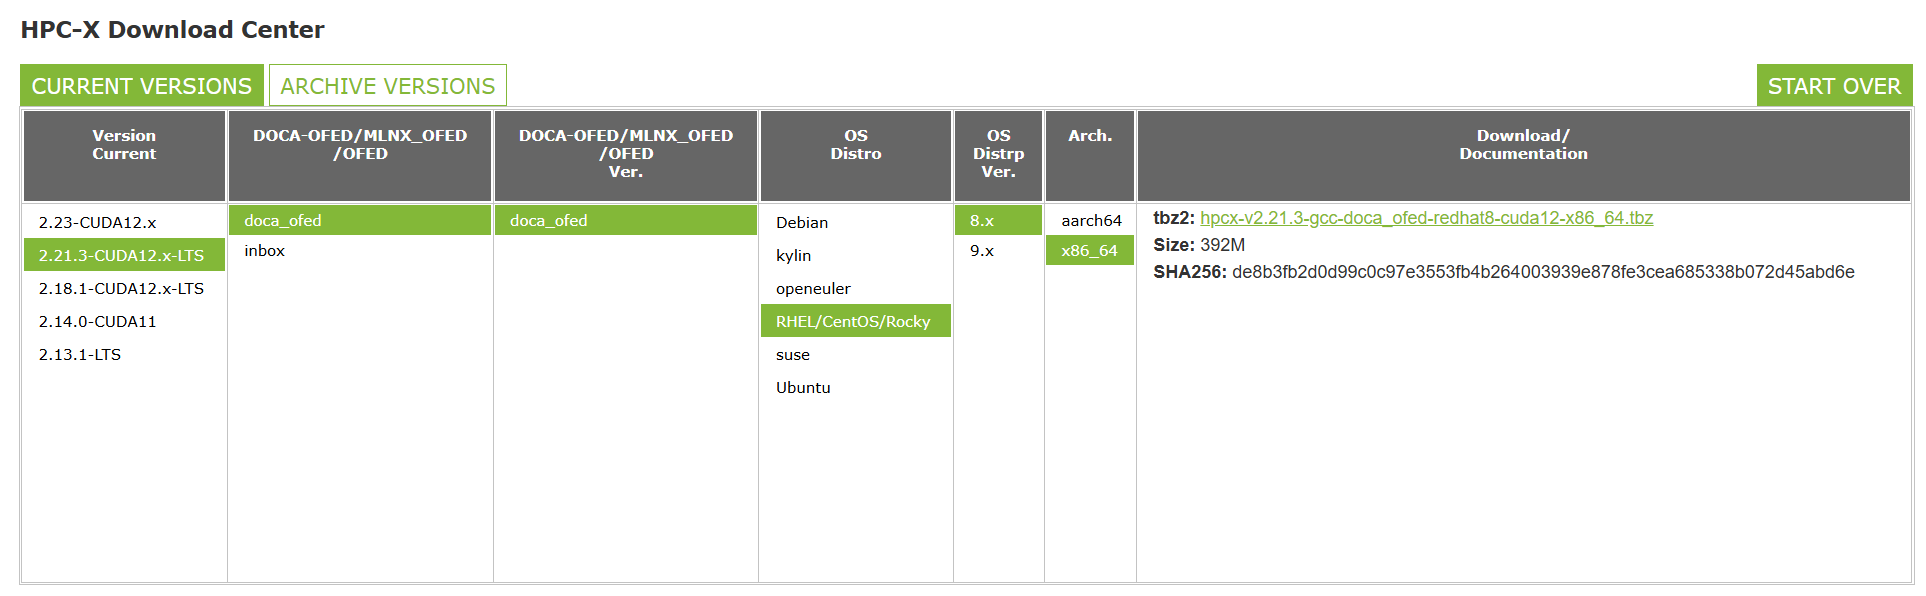Click the Start Over button
Image resolution: width=1926 pixels, height=596 pixels.
1834,86
